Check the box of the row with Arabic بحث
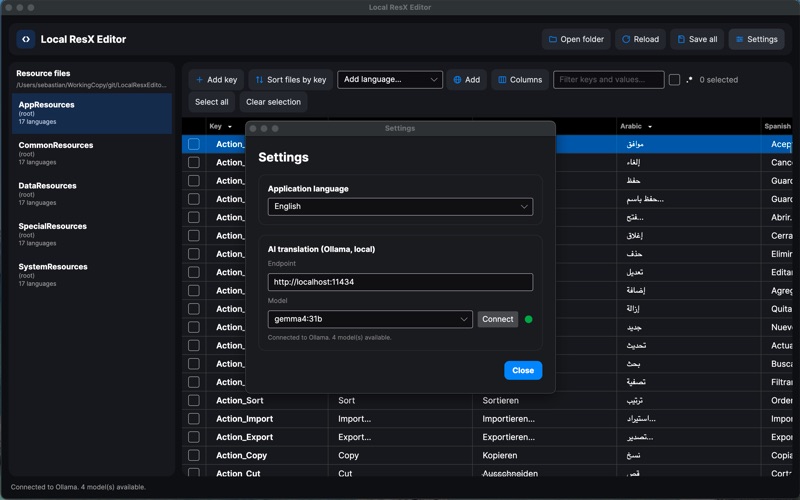This screenshot has width=800, height=500. pyautogui.click(x=194, y=364)
